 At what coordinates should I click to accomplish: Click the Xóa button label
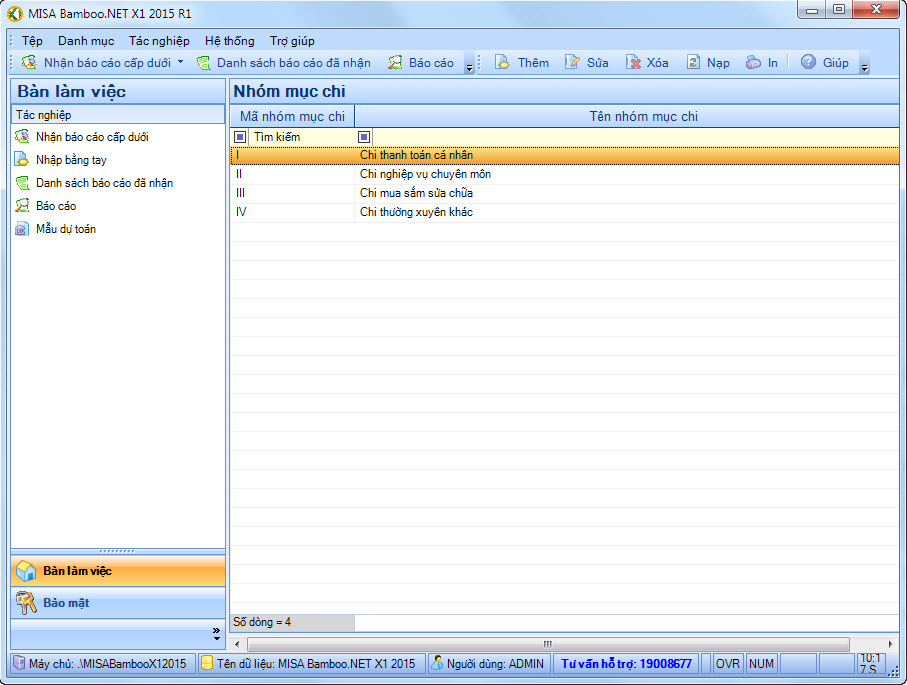(657, 62)
